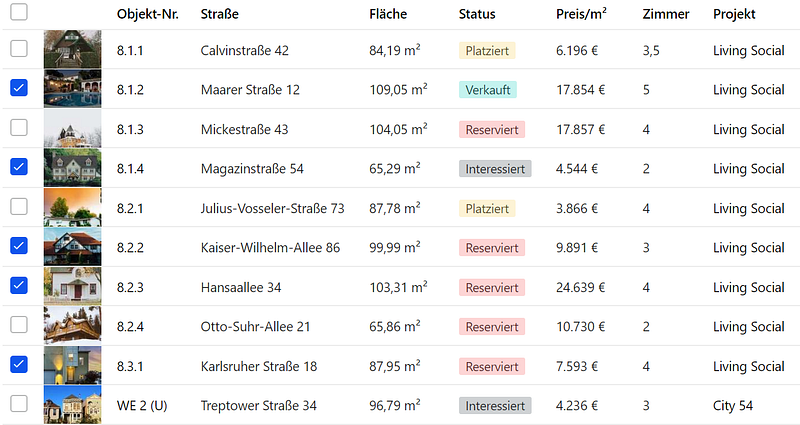Tick the Treptower Straße 34 checkbox

point(19,404)
